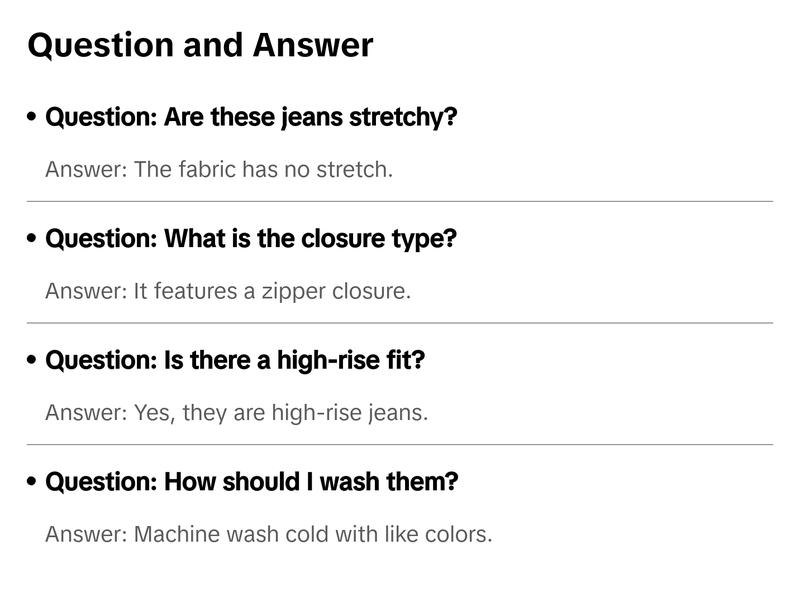Viewport: 800px width, 598px height.
Task: Expand the "How should I wash them?" question
Action: [x=252, y=482]
